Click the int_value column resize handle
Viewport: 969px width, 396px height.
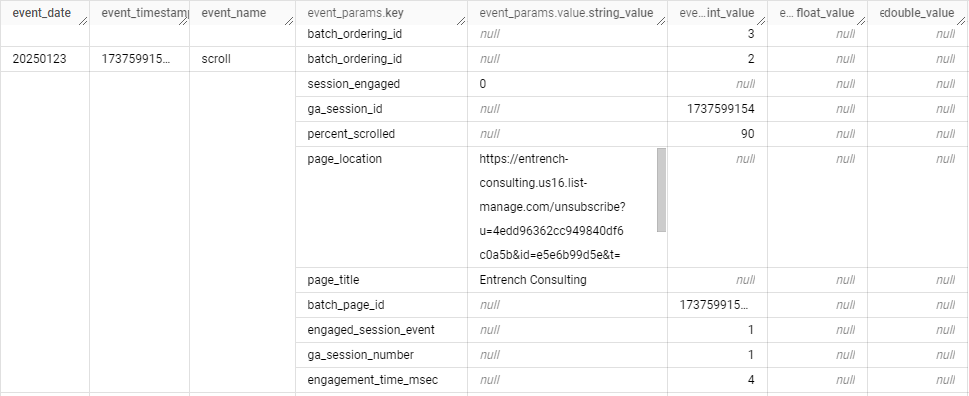click(761, 21)
